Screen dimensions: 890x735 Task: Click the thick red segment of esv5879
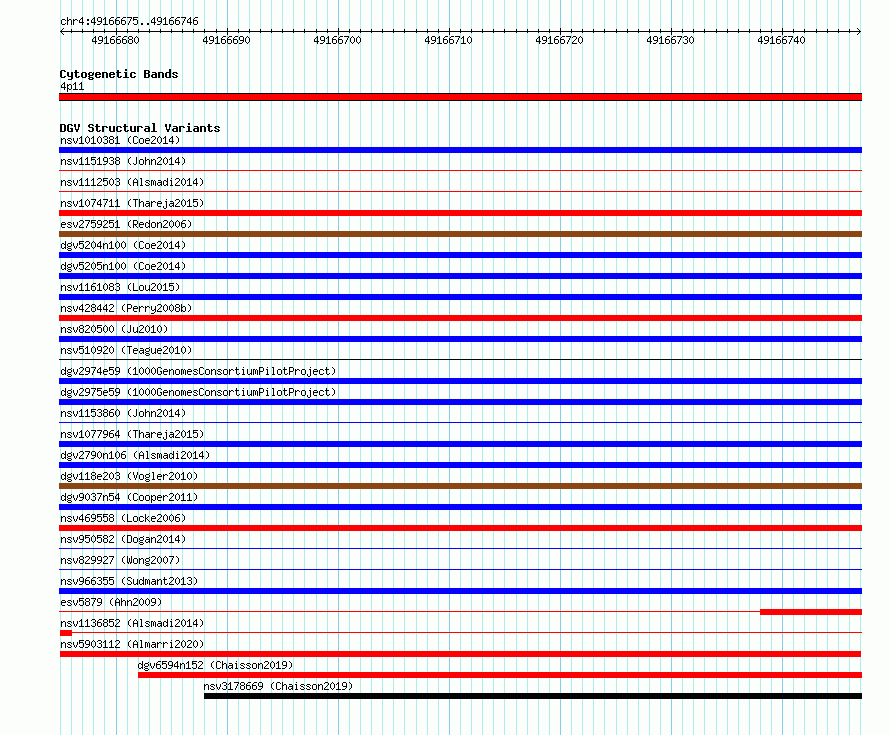(x=811, y=612)
